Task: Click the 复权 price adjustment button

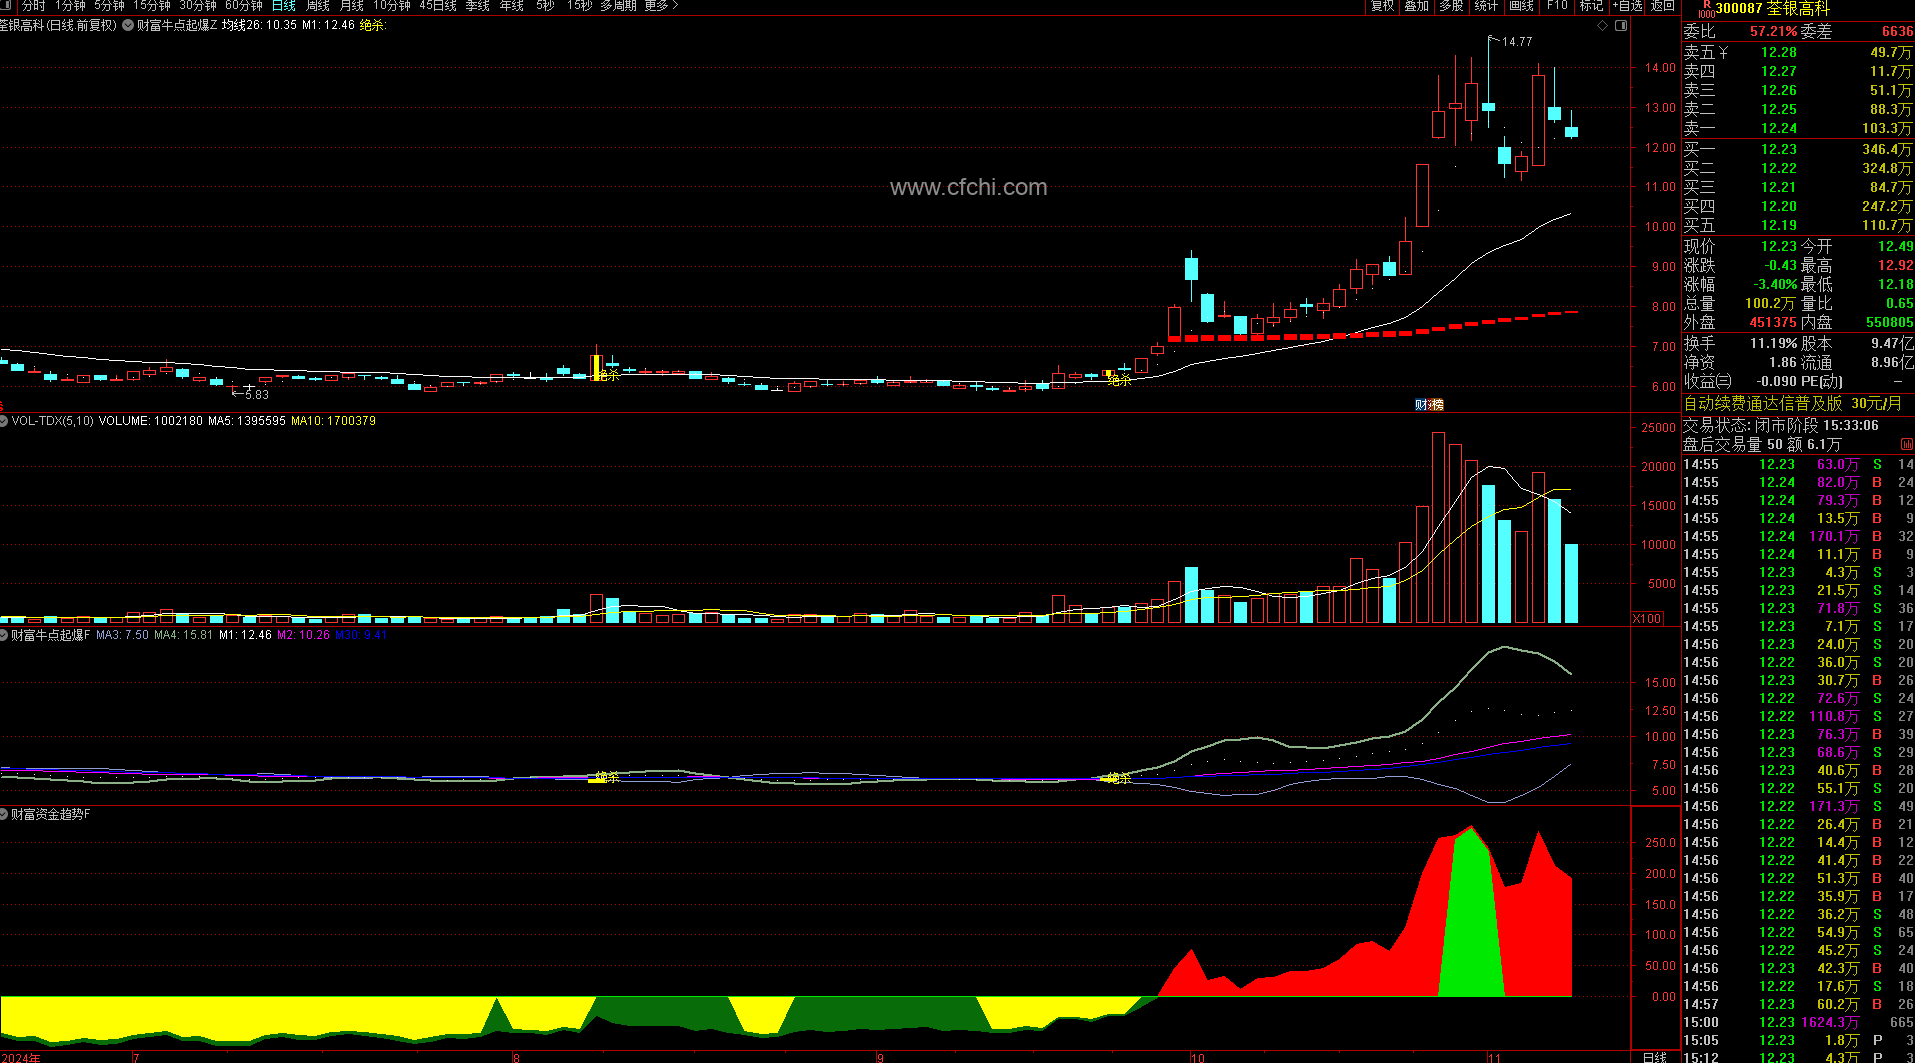Action: click(1383, 6)
